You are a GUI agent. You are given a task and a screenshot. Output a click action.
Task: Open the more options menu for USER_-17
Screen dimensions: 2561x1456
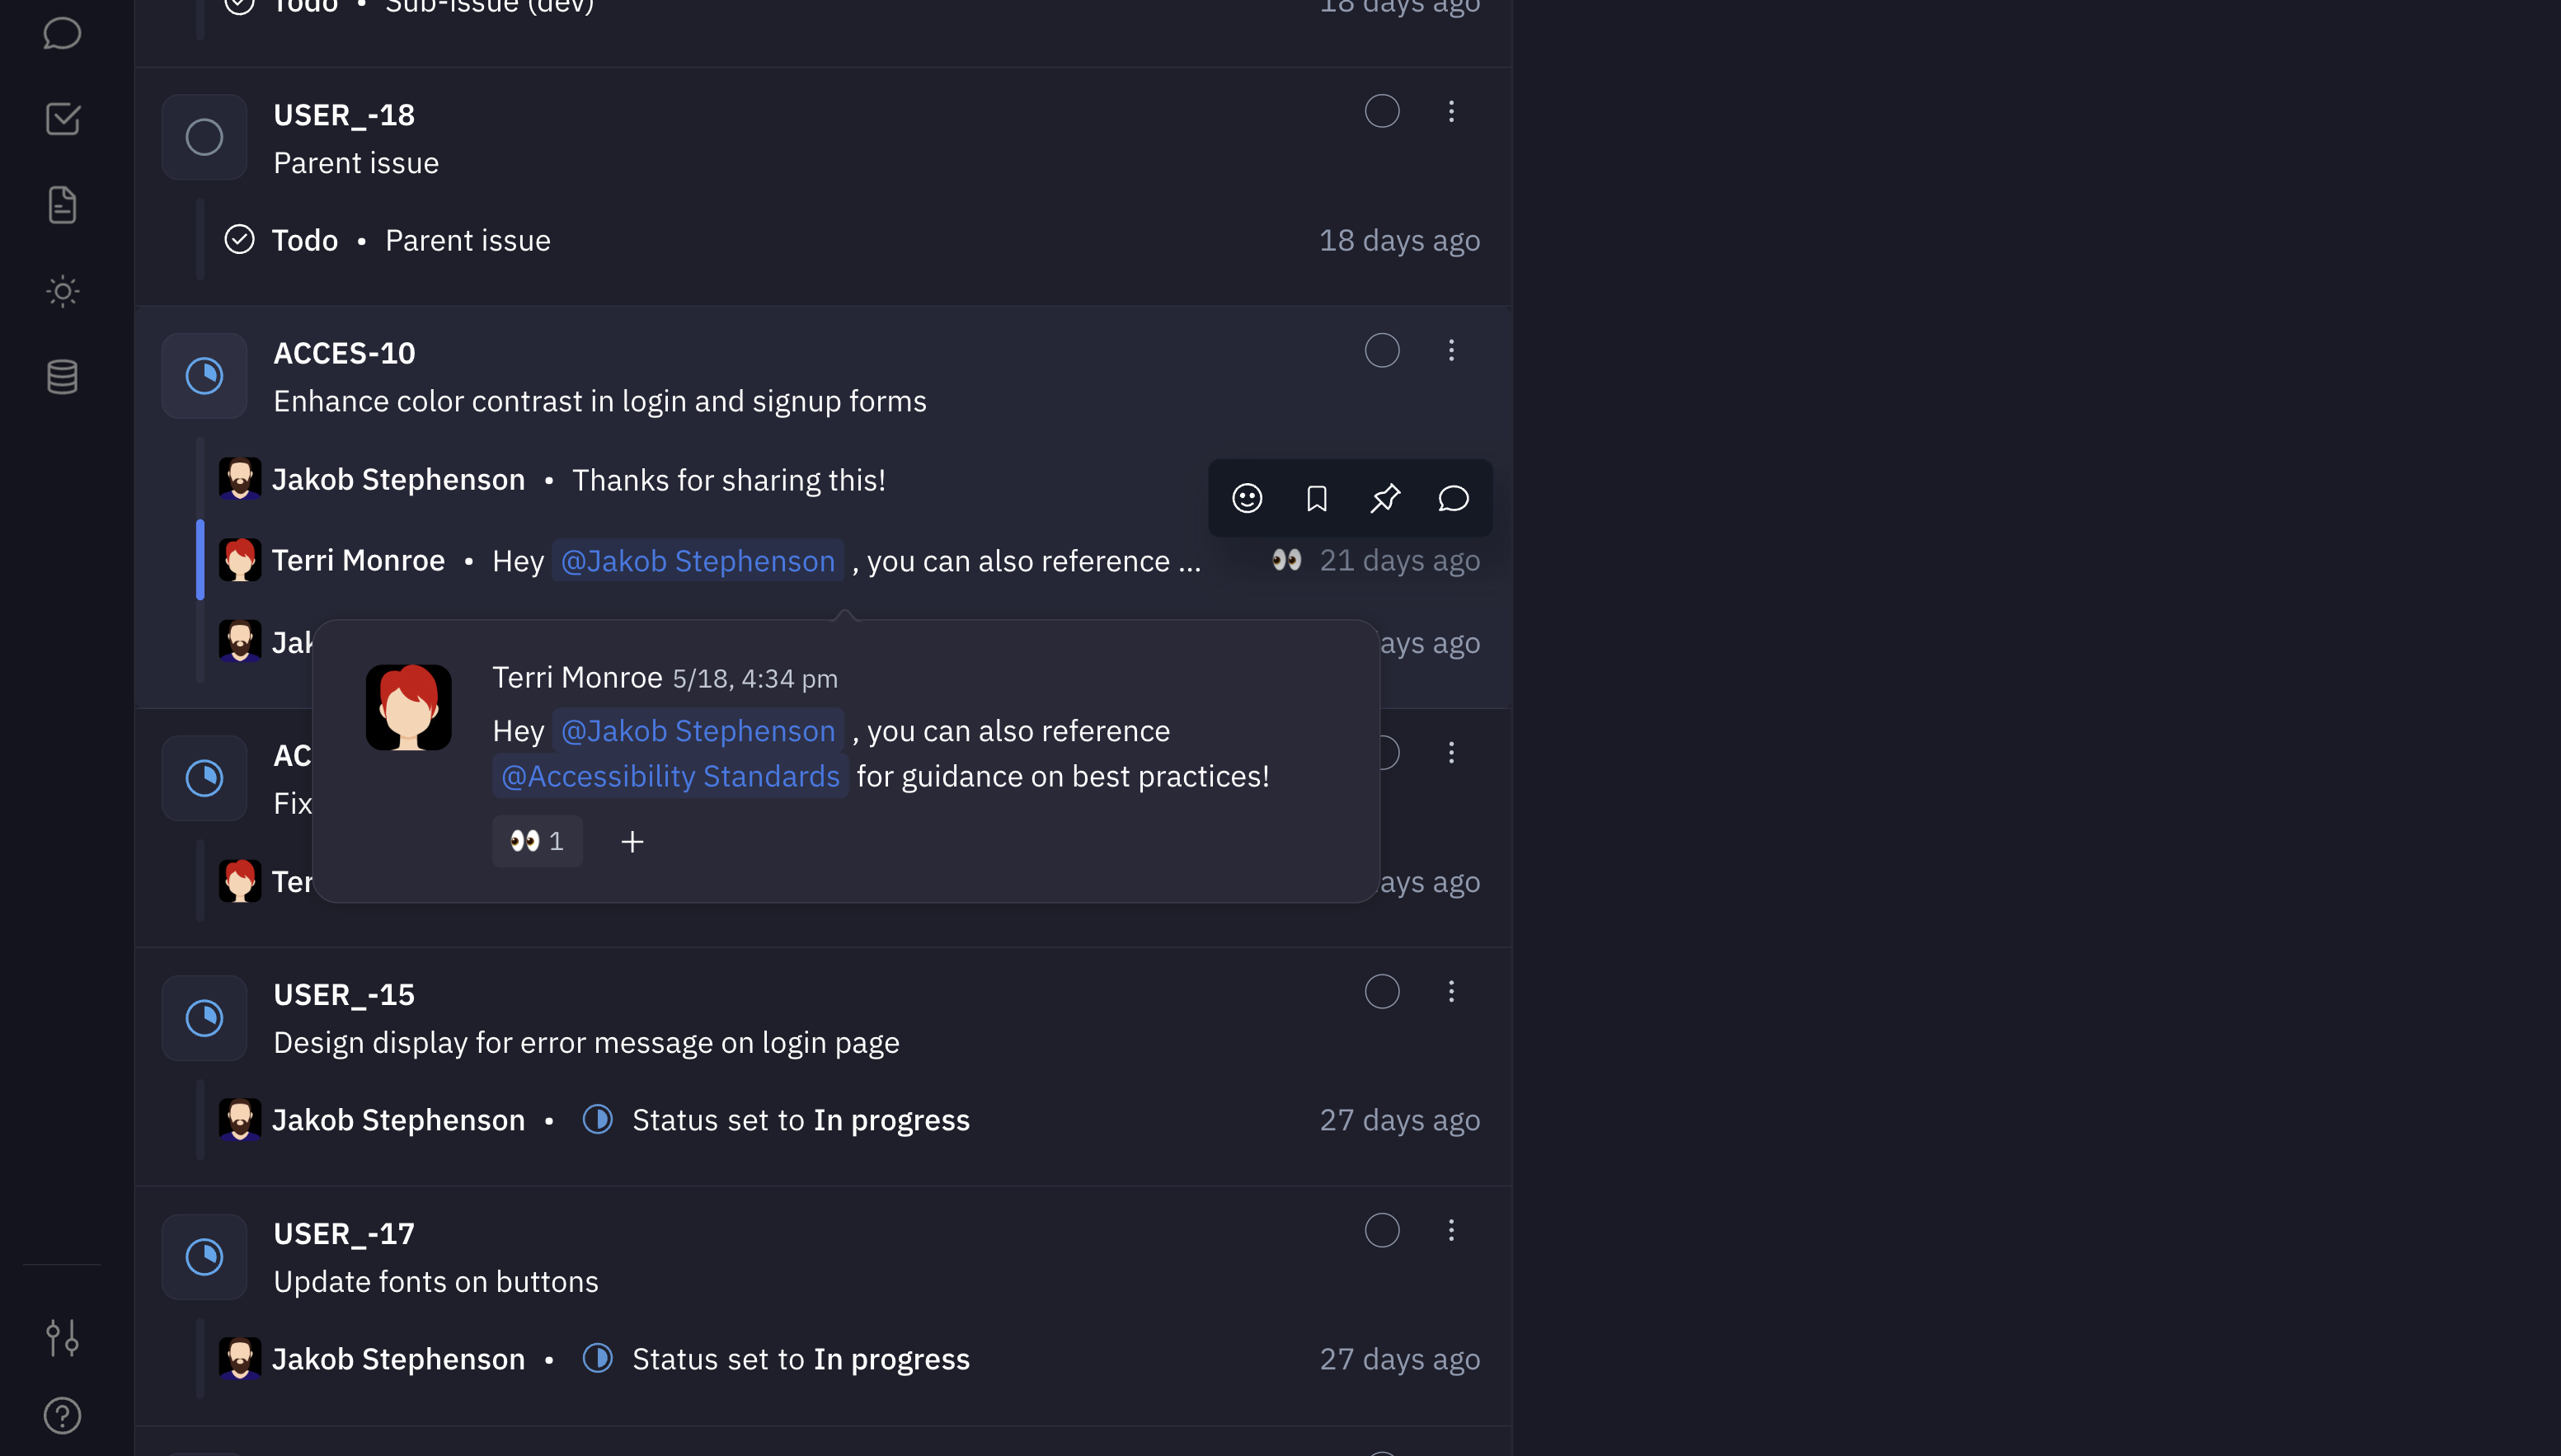[x=1451, y=1230]
